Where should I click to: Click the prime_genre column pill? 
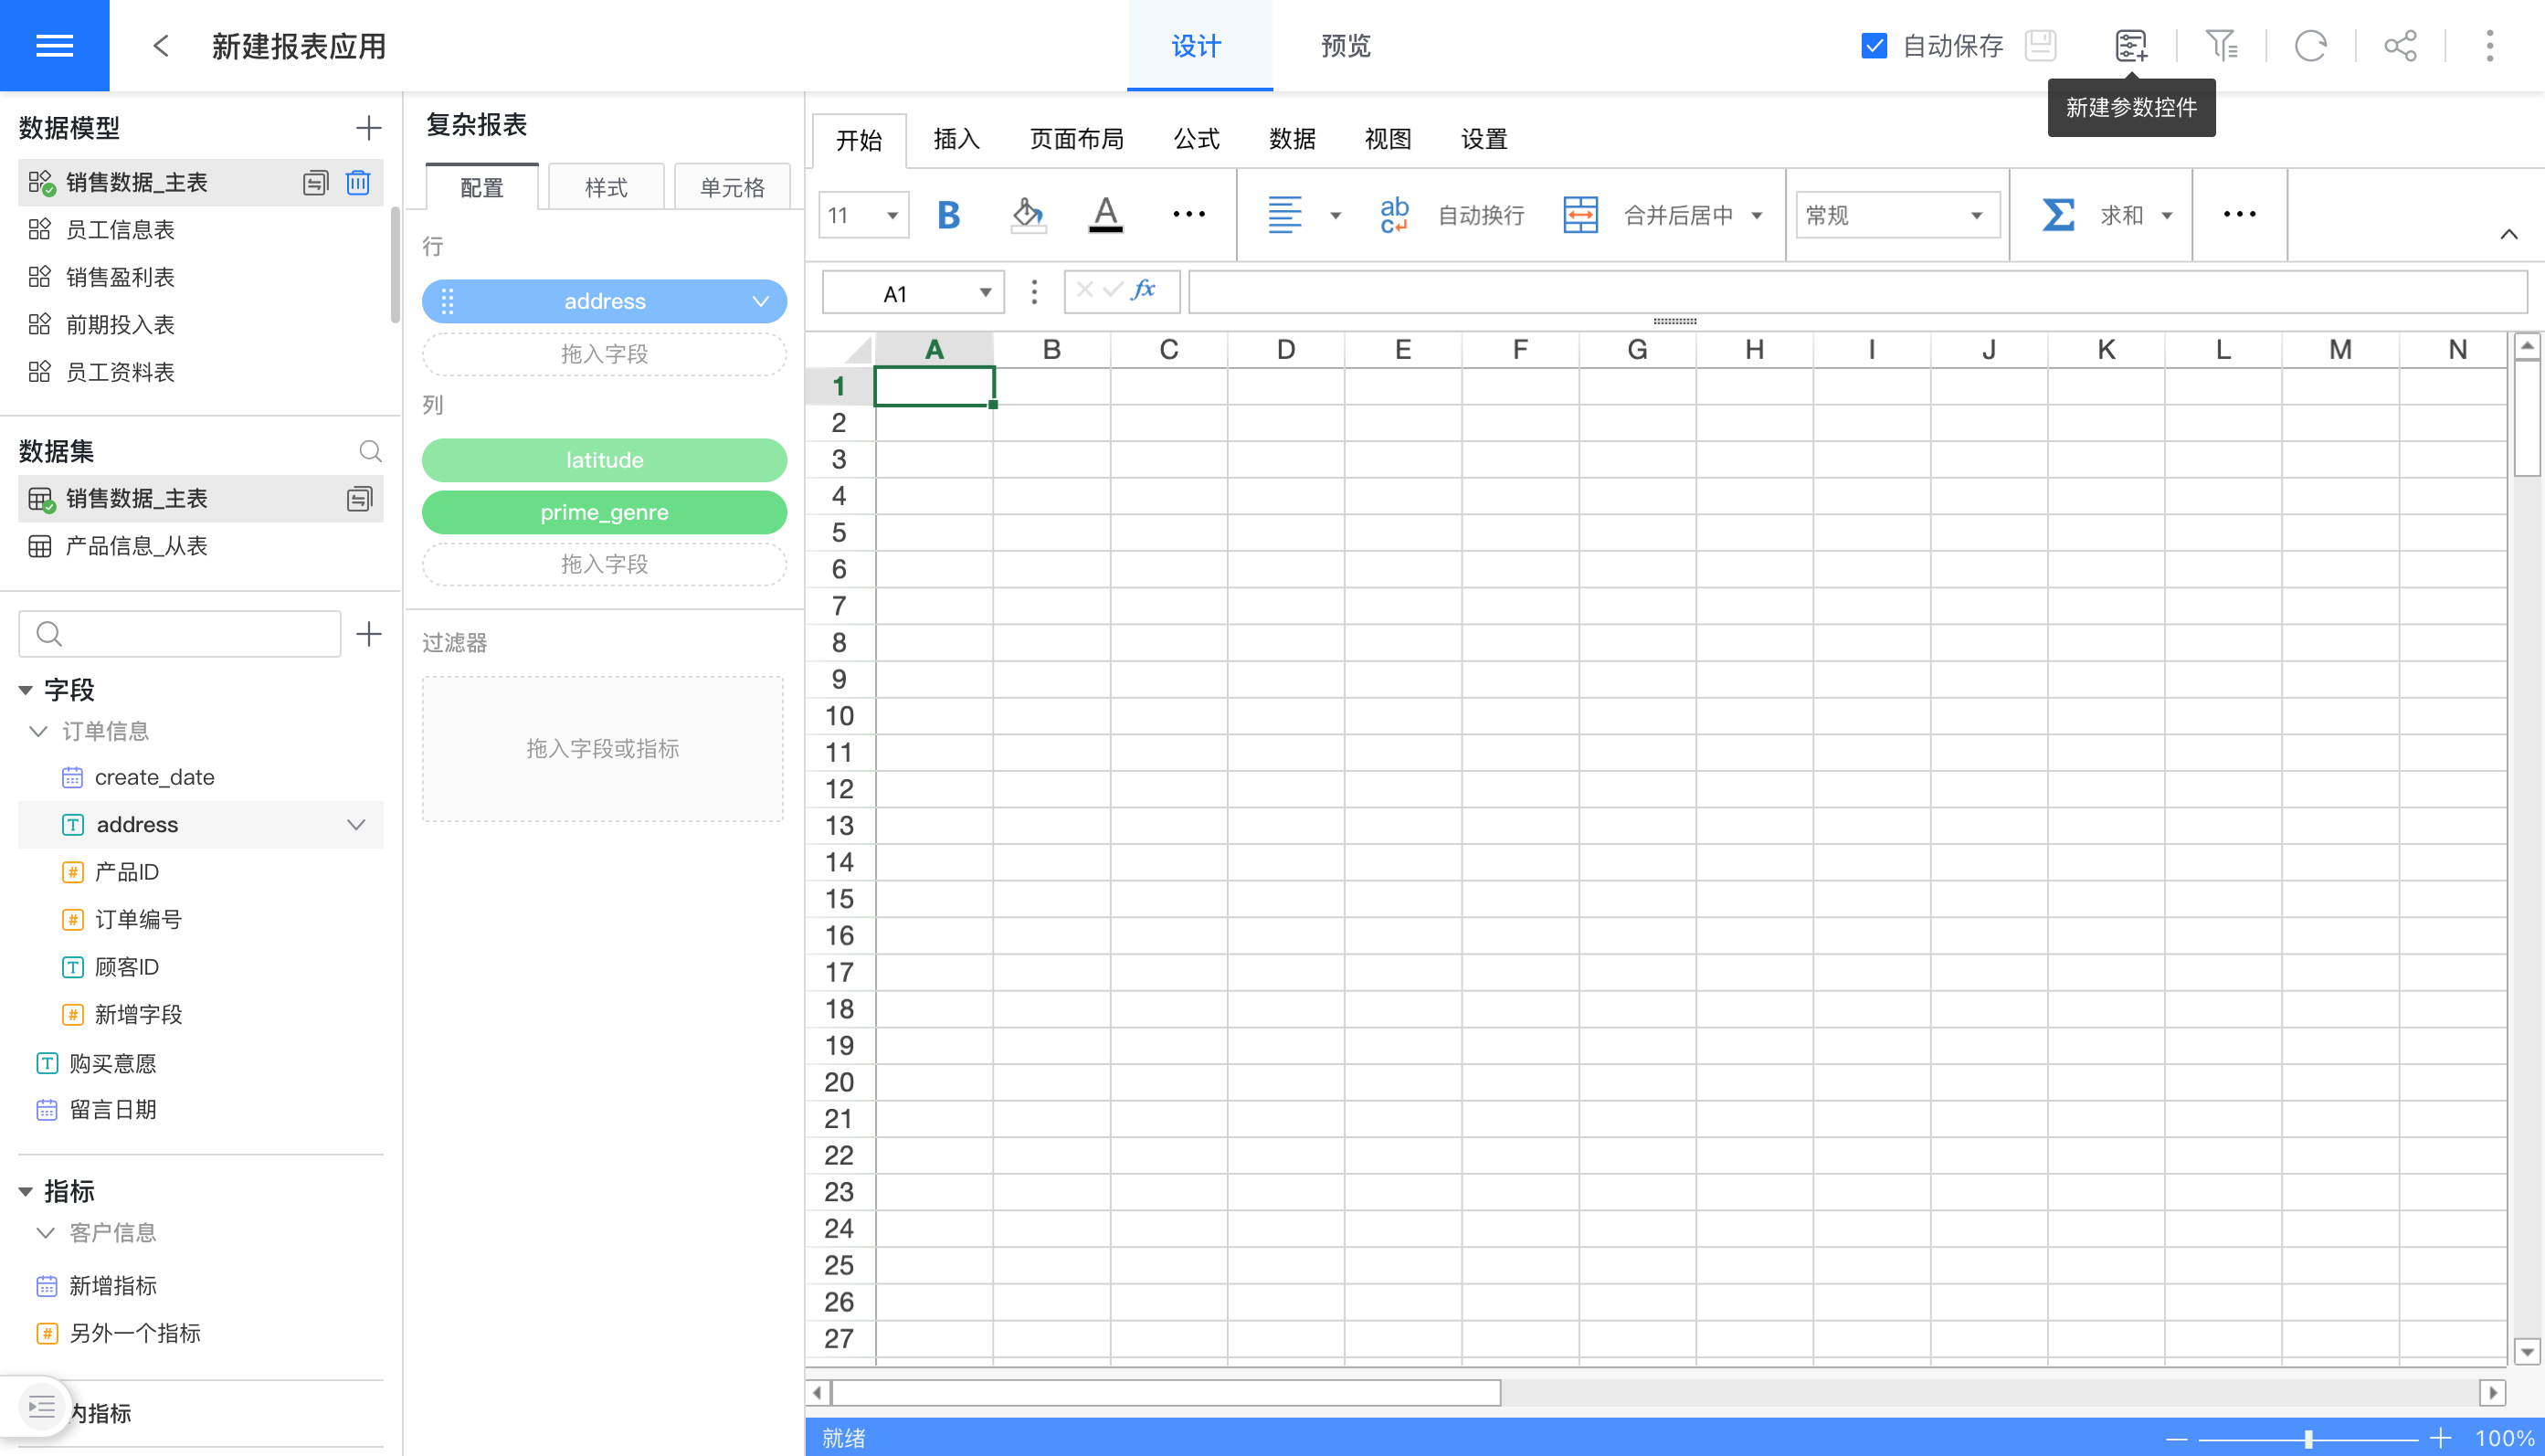tap(604, 512)
